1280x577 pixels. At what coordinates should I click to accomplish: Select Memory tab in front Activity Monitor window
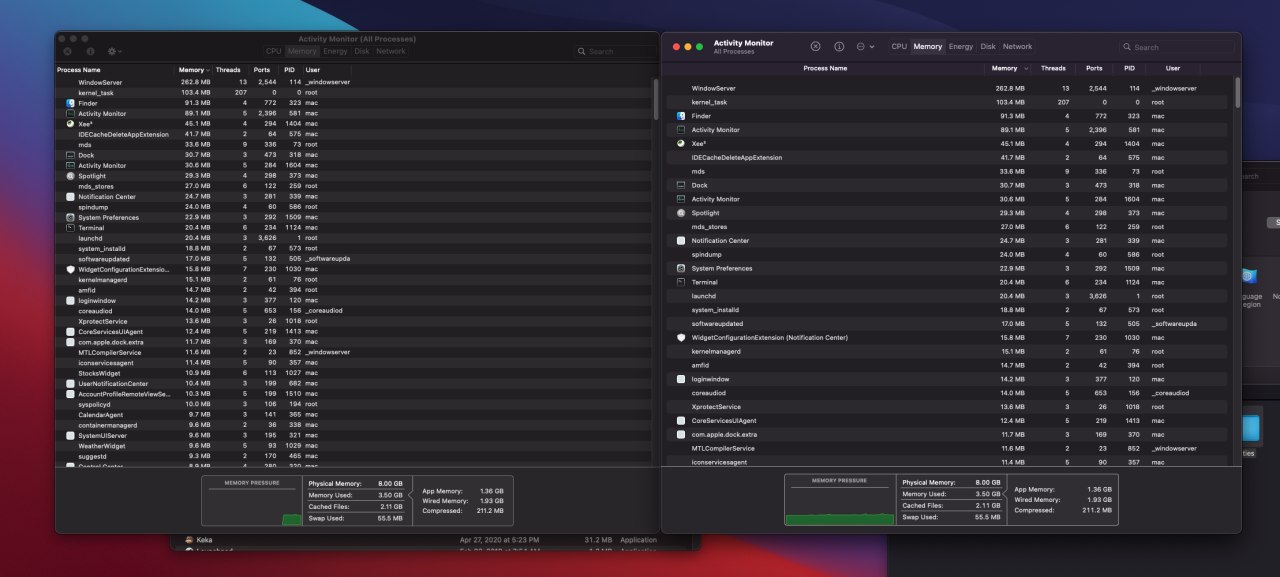pyautogui.click(x=927, y=46)
